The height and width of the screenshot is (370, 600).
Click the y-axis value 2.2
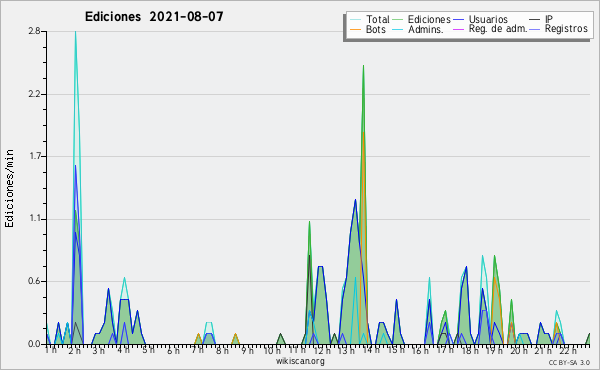click(x=35, y=94)
